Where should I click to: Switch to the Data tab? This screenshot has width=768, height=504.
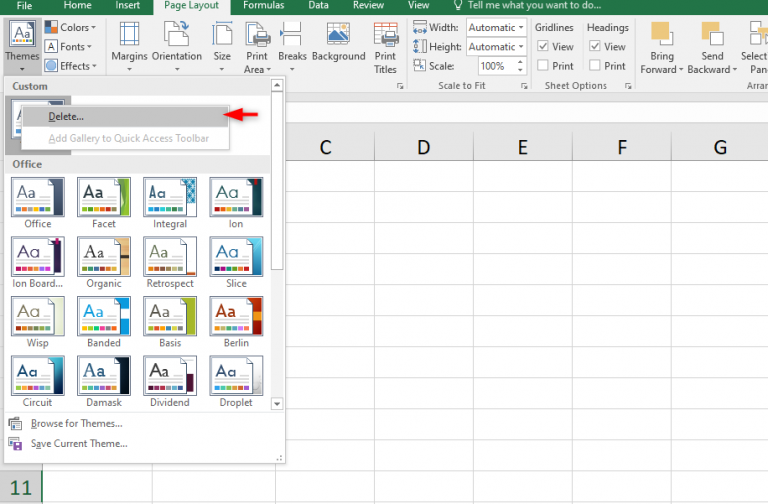coord(318,6)
